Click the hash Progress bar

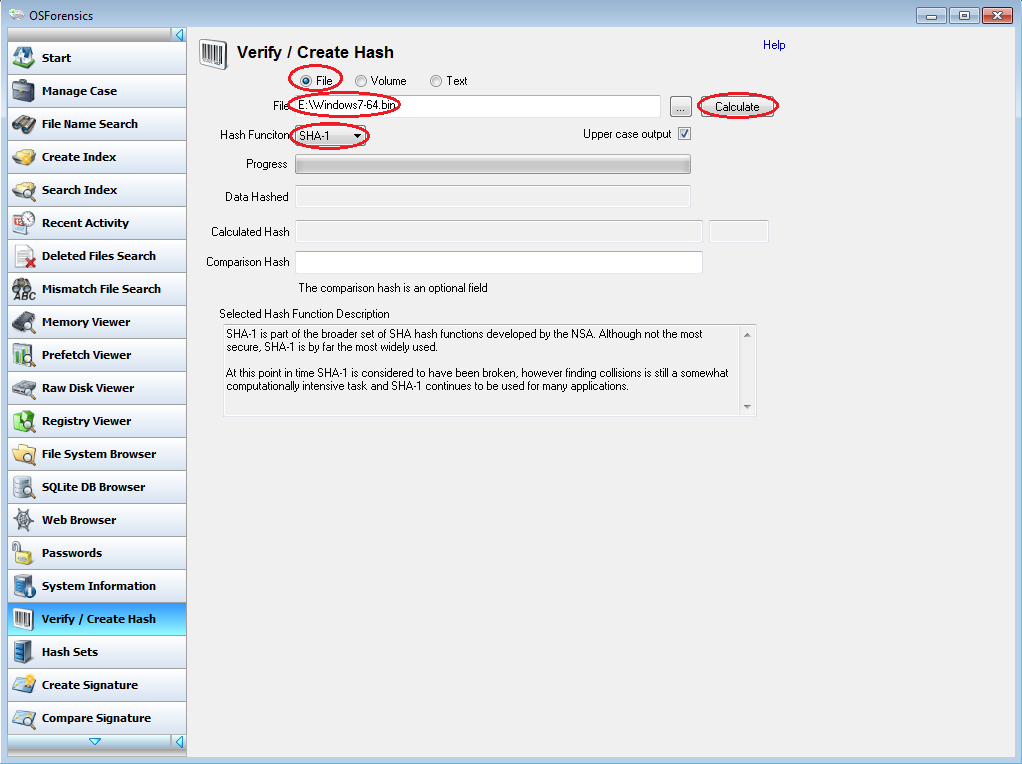point(493,165)
